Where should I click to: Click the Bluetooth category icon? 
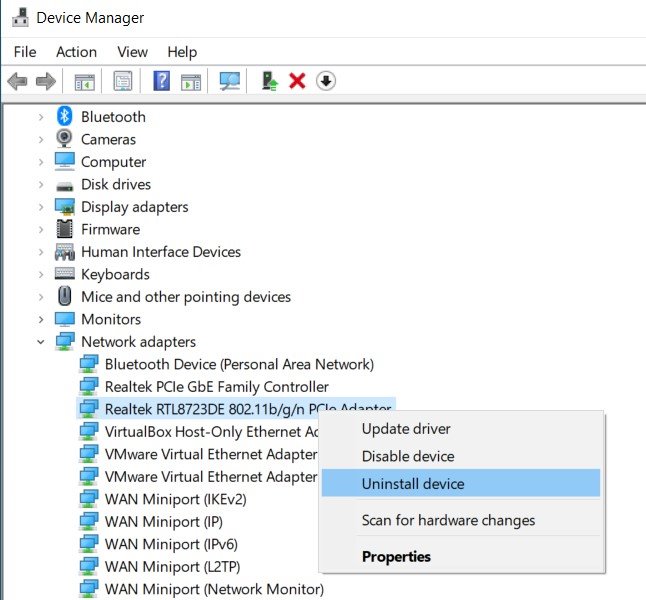pyautogui.click(x=64, y=116)
